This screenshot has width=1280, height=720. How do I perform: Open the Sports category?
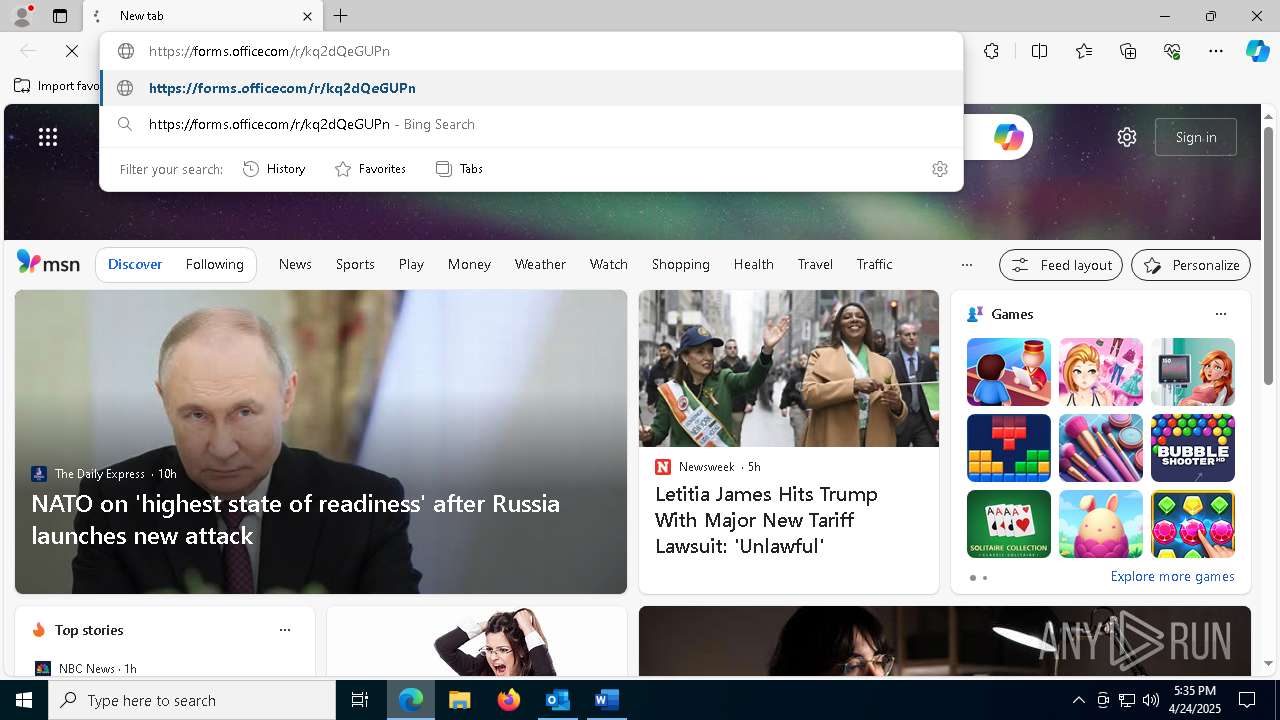355,264
